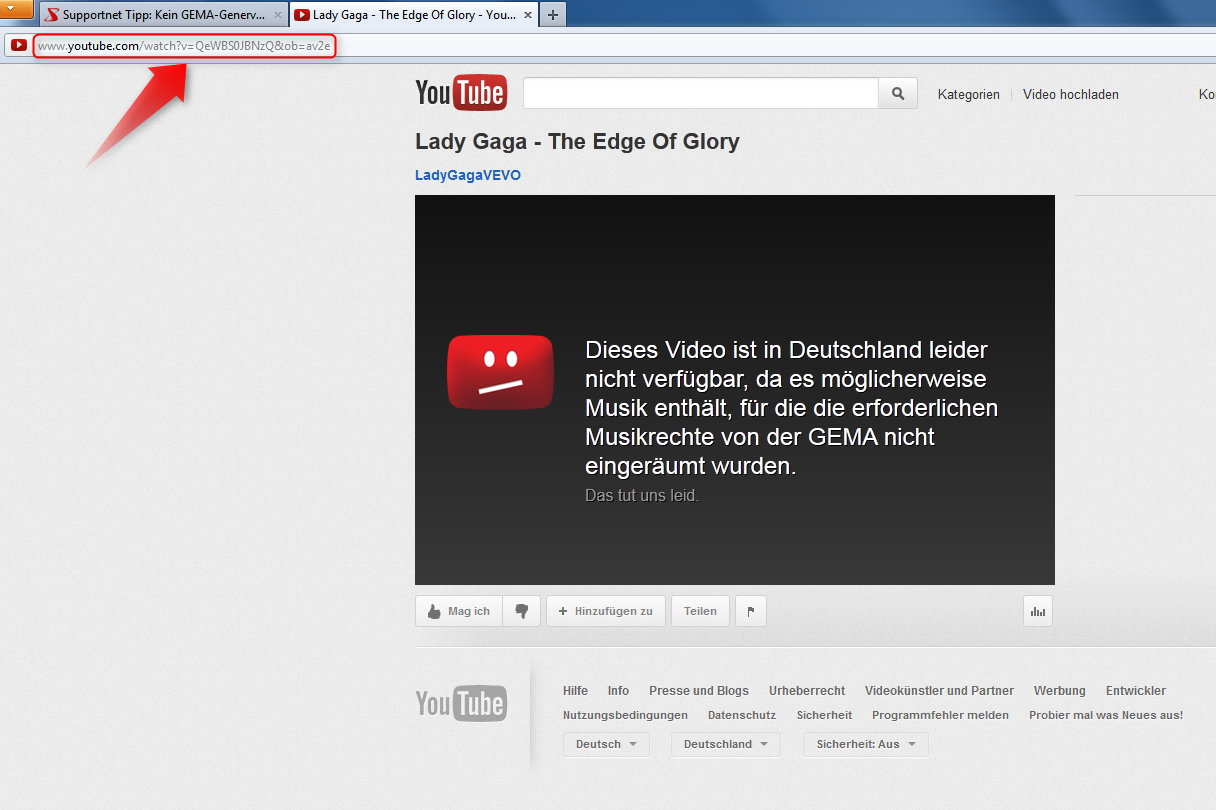
Task: Click the search magnifier button
Action: 897,94
